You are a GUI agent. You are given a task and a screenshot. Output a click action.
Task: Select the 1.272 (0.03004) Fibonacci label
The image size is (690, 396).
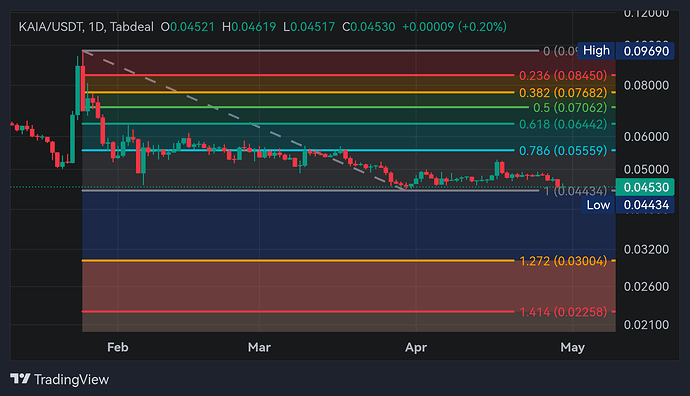click(563, 261)
